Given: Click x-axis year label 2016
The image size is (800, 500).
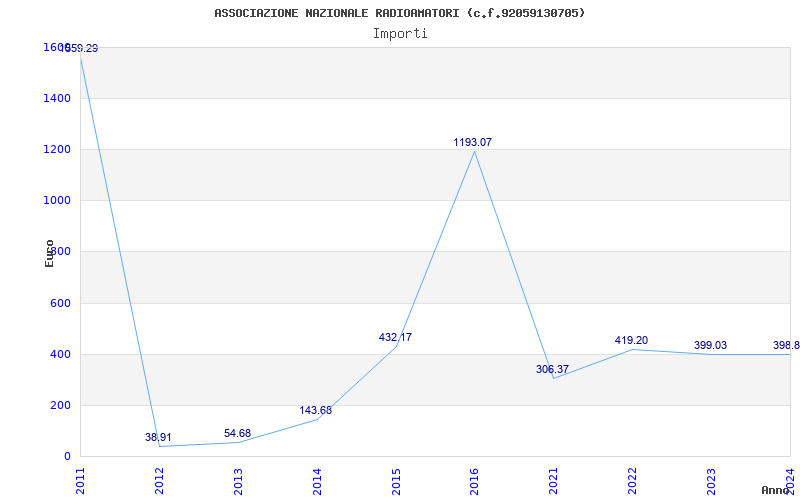Looking at the screenshot, I should [474, 481].
